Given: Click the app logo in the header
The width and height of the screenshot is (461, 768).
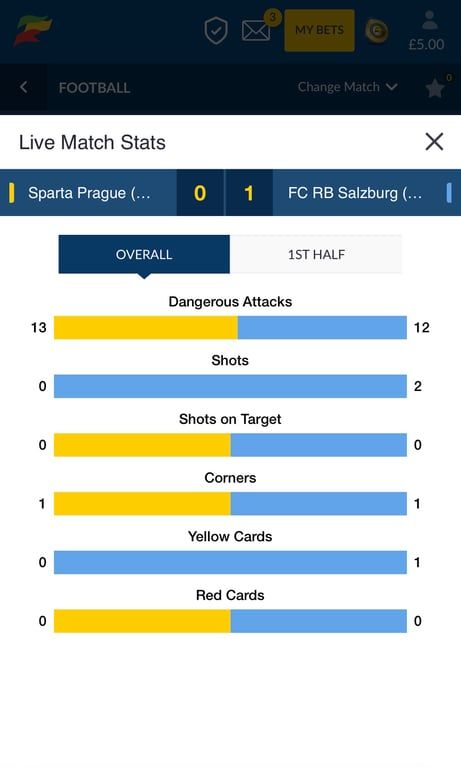Looking at the screenshot, I should point(32,30).
